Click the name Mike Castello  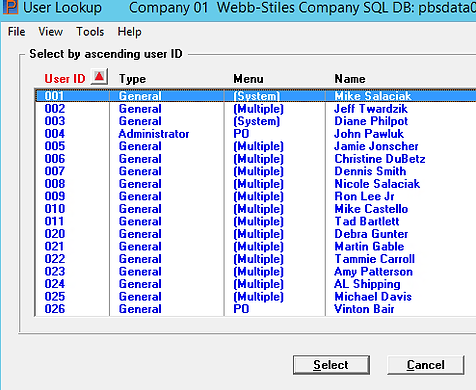[x=371, y=209]
